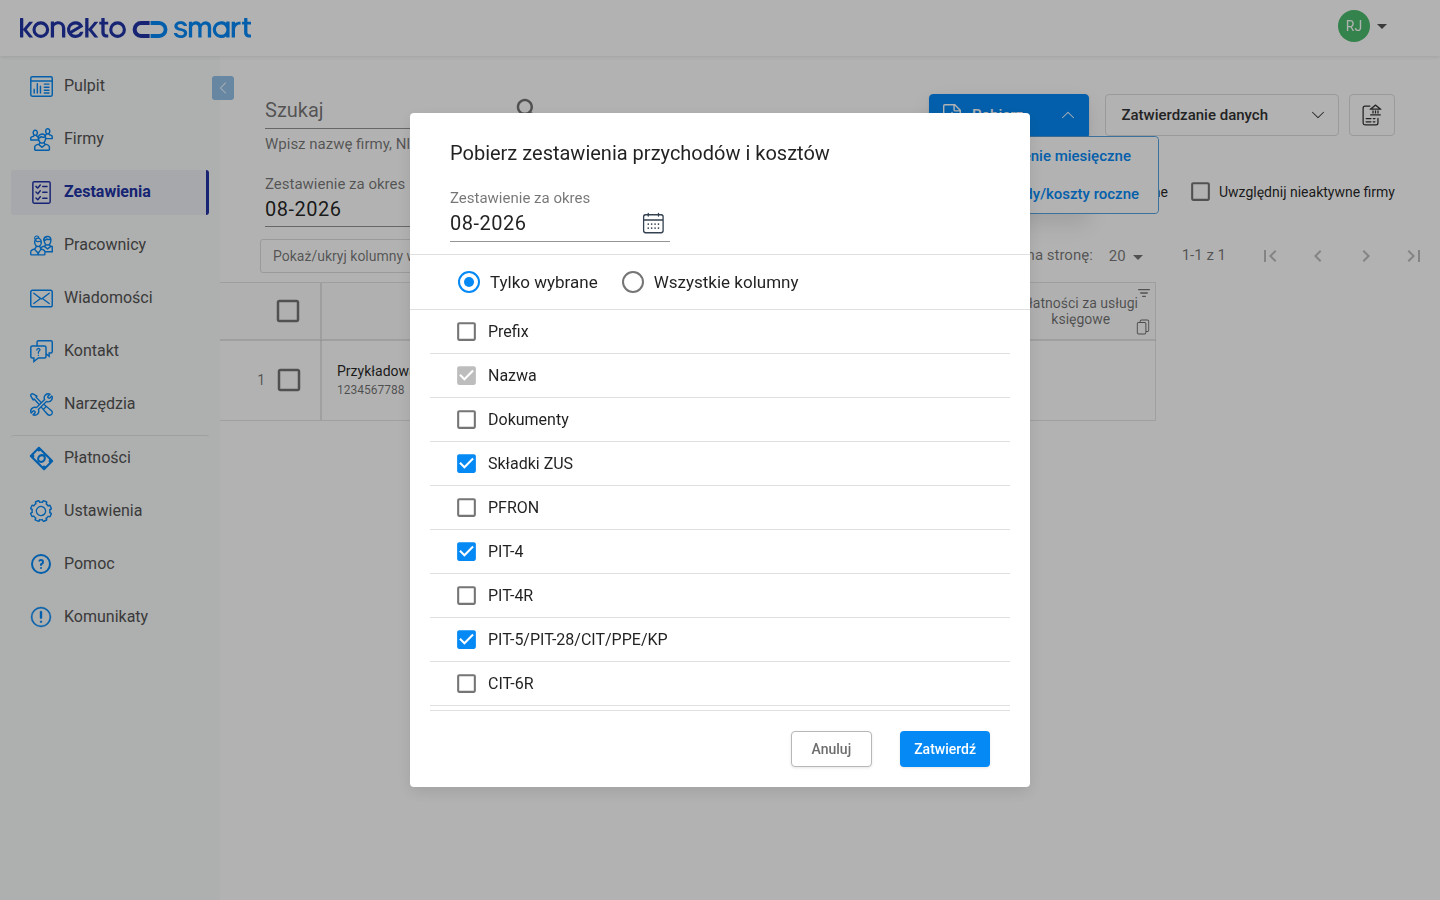Click the period field showing 08-2026 in dialog

(560, 223)
